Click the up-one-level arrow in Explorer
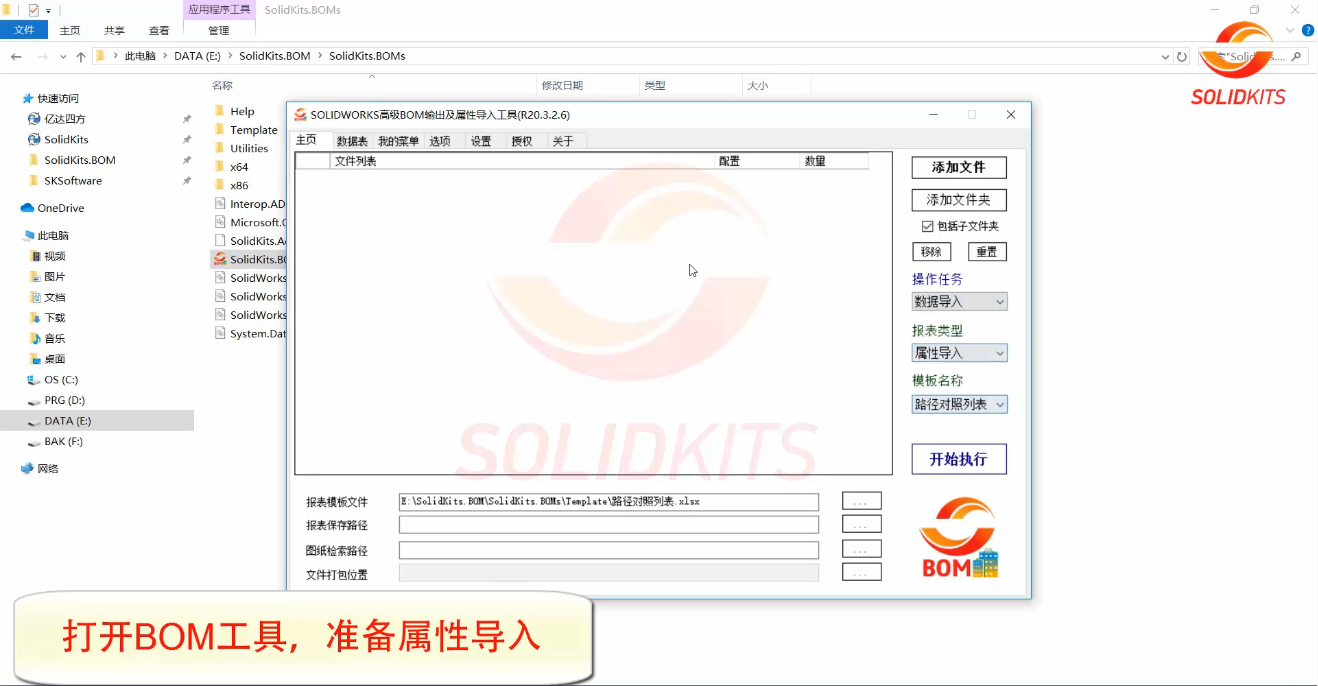Screen dimensions: 1318x686 81,57
